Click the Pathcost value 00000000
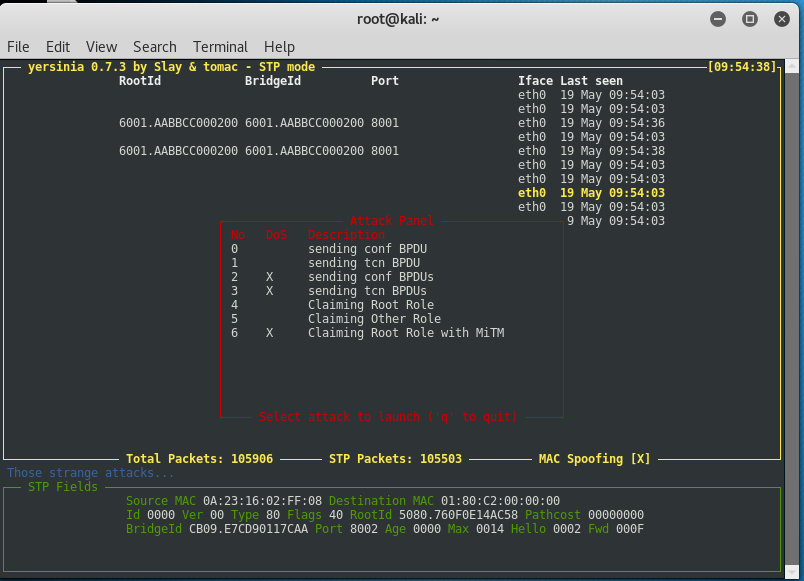This screenshot has width=804, height=581. (616, 514)
